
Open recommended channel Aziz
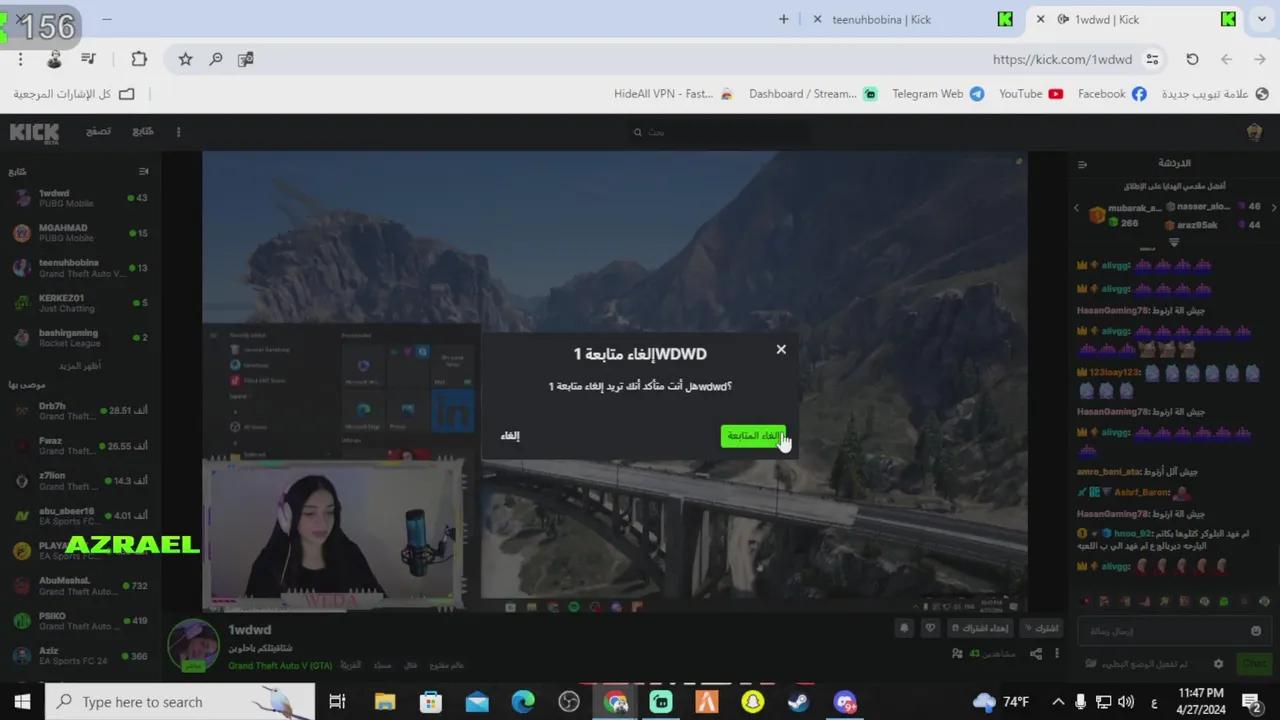click(x=80, y=656)
